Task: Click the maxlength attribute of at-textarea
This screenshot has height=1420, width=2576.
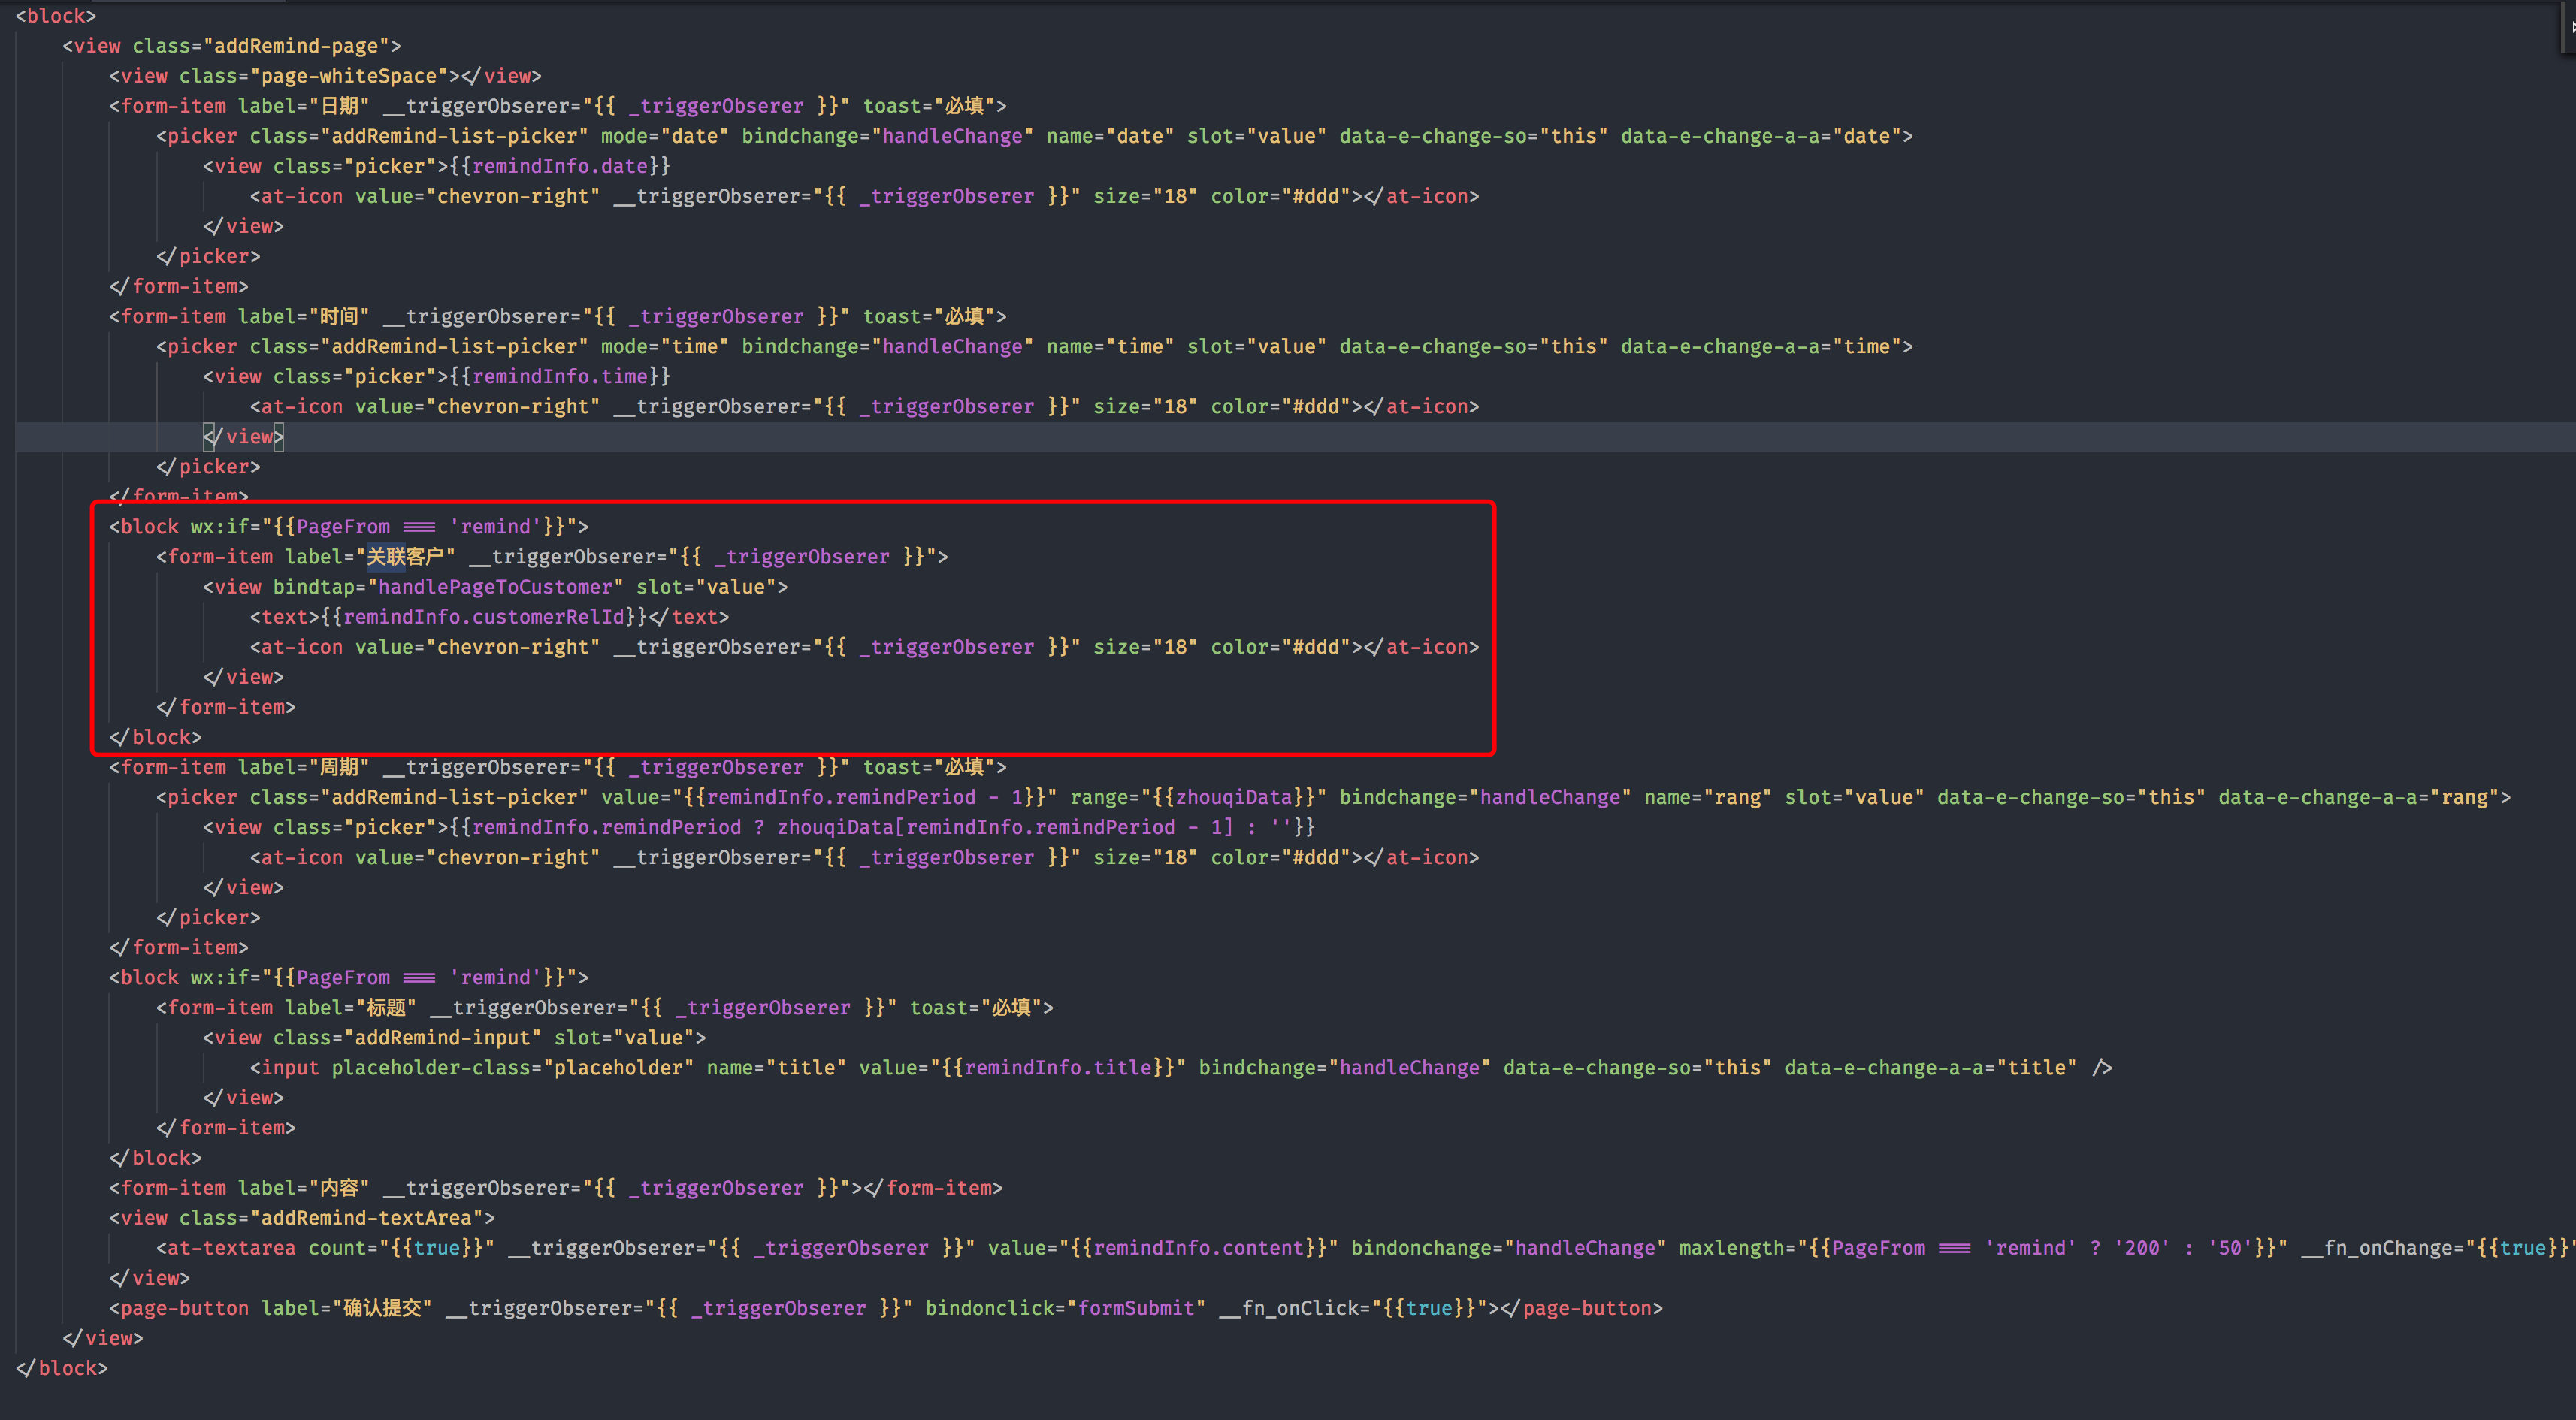Action: point(1730,1248)
